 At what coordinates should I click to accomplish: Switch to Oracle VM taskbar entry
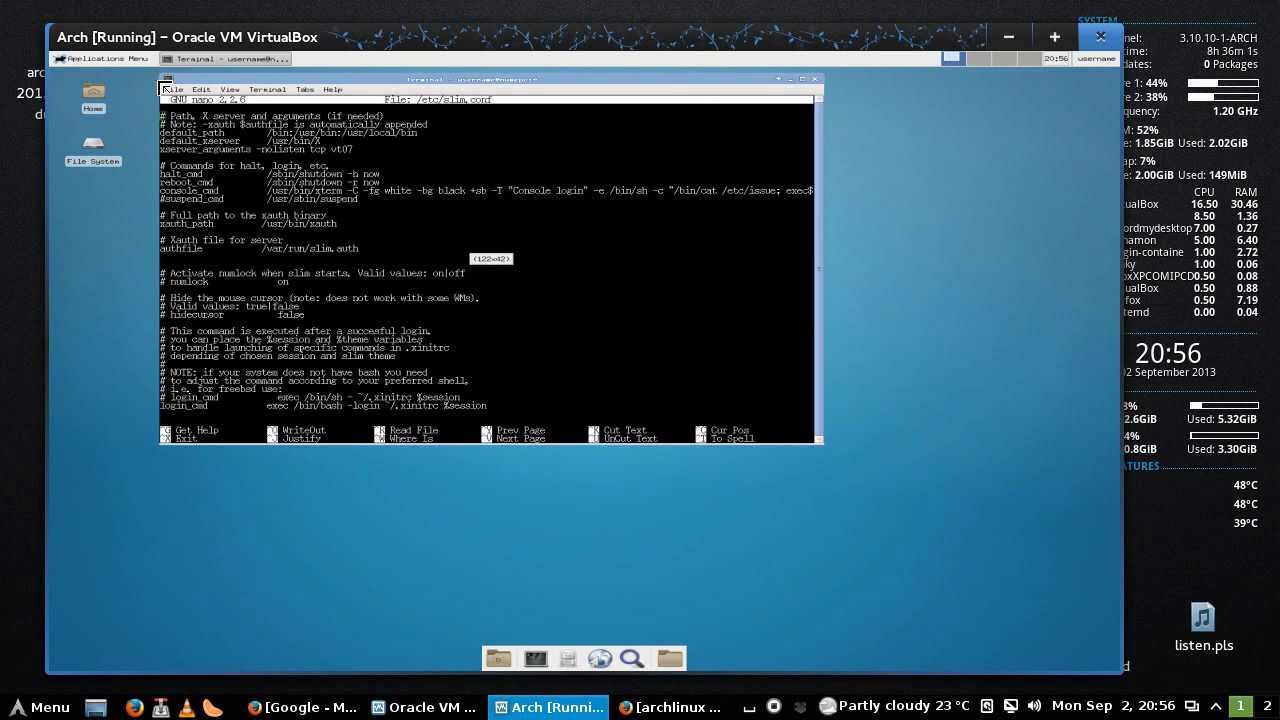click(x=425, y=707)
